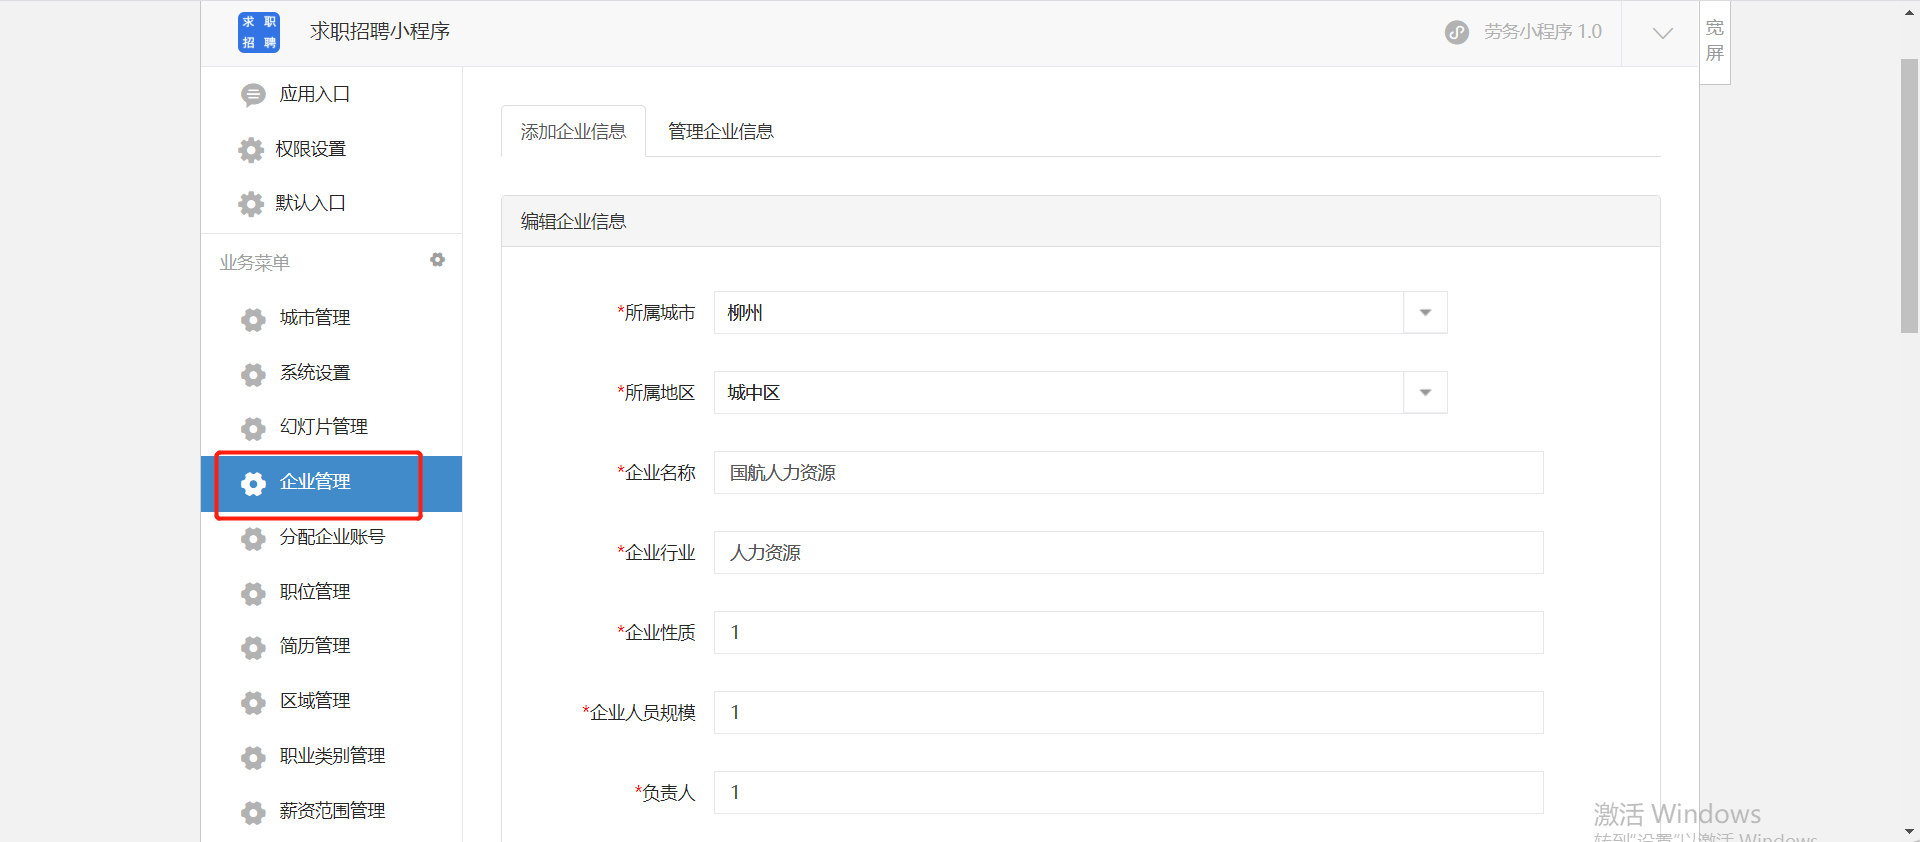Switch to the 管理企业信息 tab
The height and width of the screenshot is (842, 1920).
click(x=721, y=131)
